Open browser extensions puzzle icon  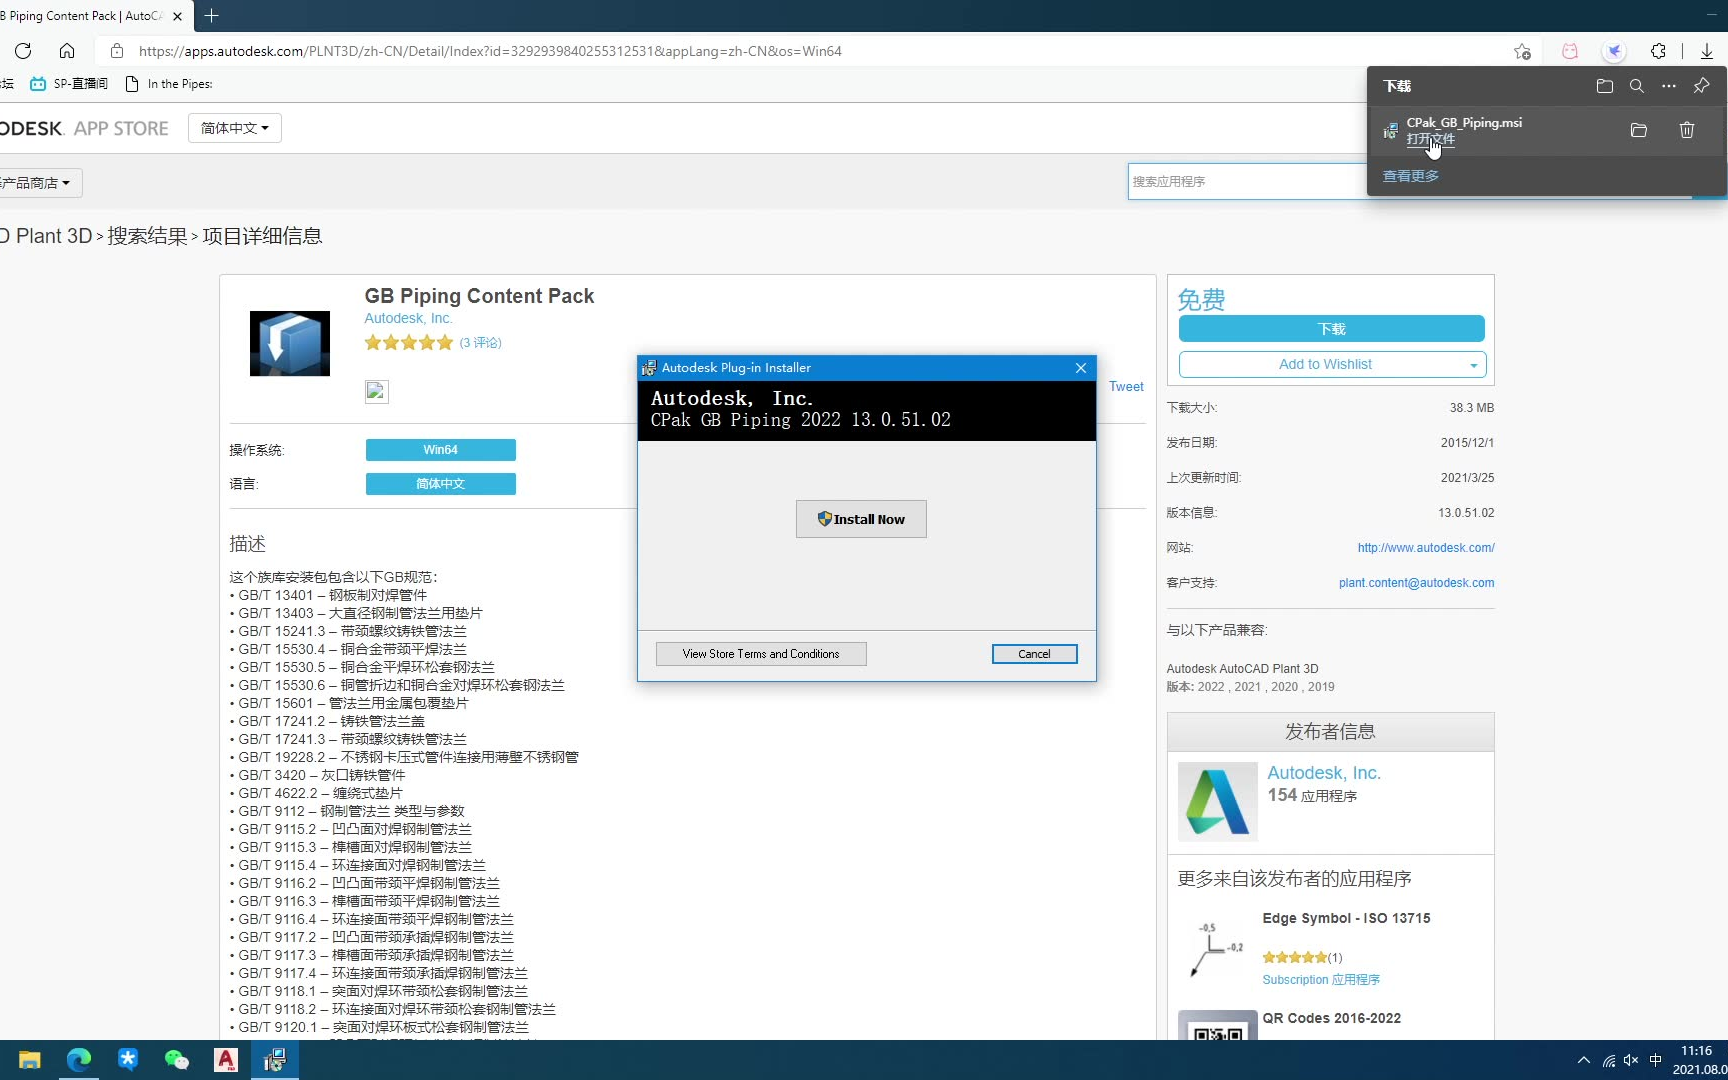[x=1658, y=51]
